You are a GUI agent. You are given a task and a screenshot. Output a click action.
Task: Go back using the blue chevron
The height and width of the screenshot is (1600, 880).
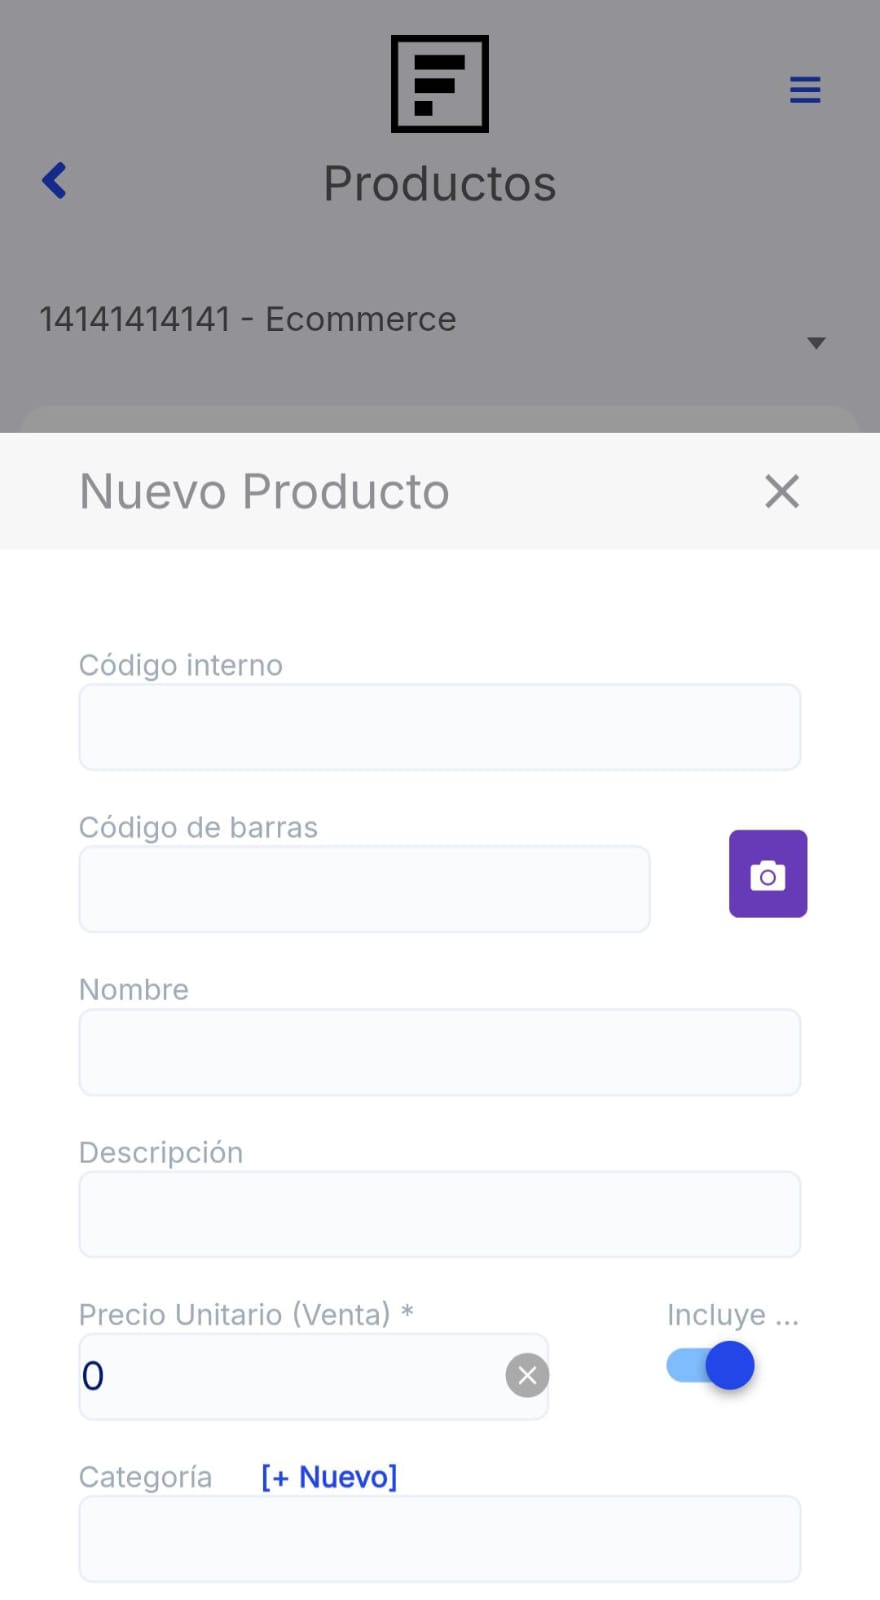(x=55, y=181)
